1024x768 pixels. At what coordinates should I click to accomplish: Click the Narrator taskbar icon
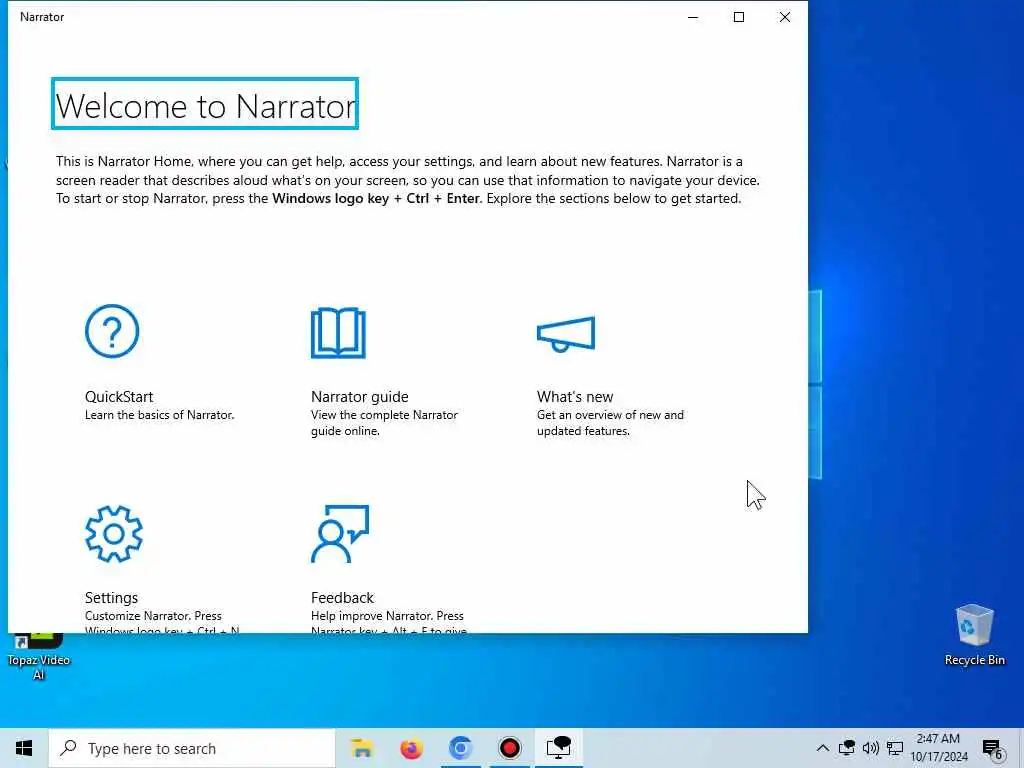click(558, 748)
